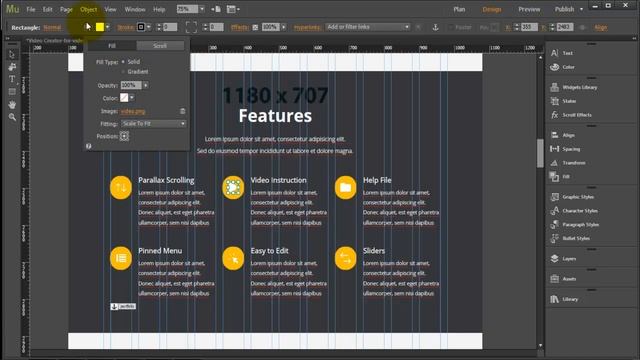The width and height of the screenshot is (640, 360).
Task: Open the Object menu
Action: (89, 9)
